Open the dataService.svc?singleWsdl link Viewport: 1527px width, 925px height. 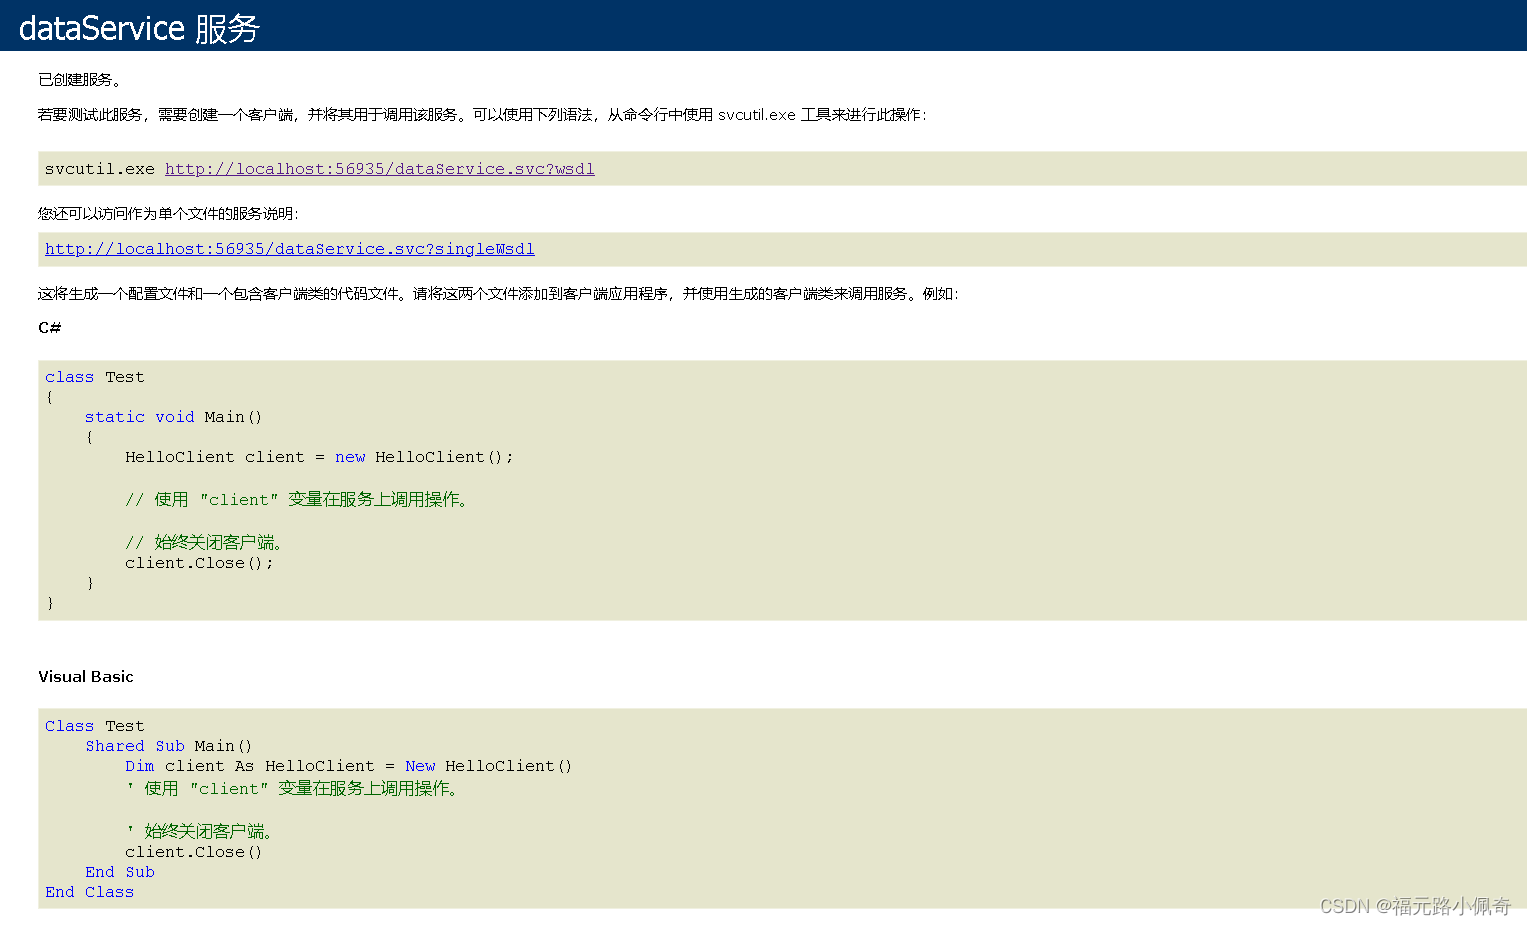click(289, 249)
